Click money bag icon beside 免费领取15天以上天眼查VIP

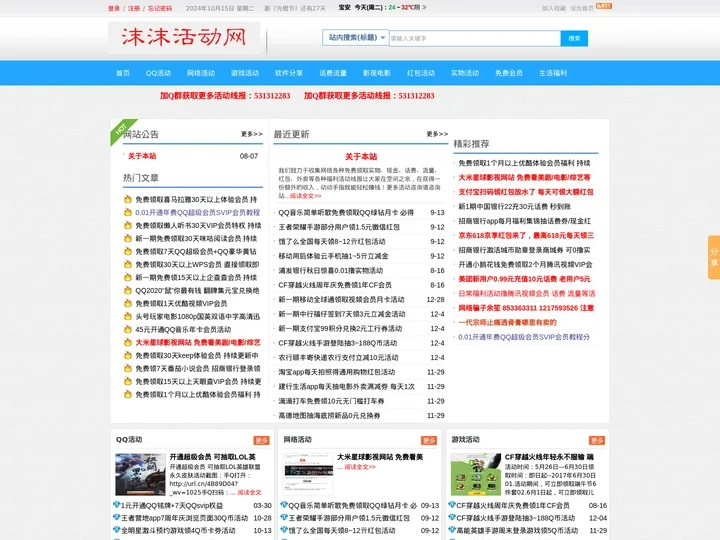point(128,381)
